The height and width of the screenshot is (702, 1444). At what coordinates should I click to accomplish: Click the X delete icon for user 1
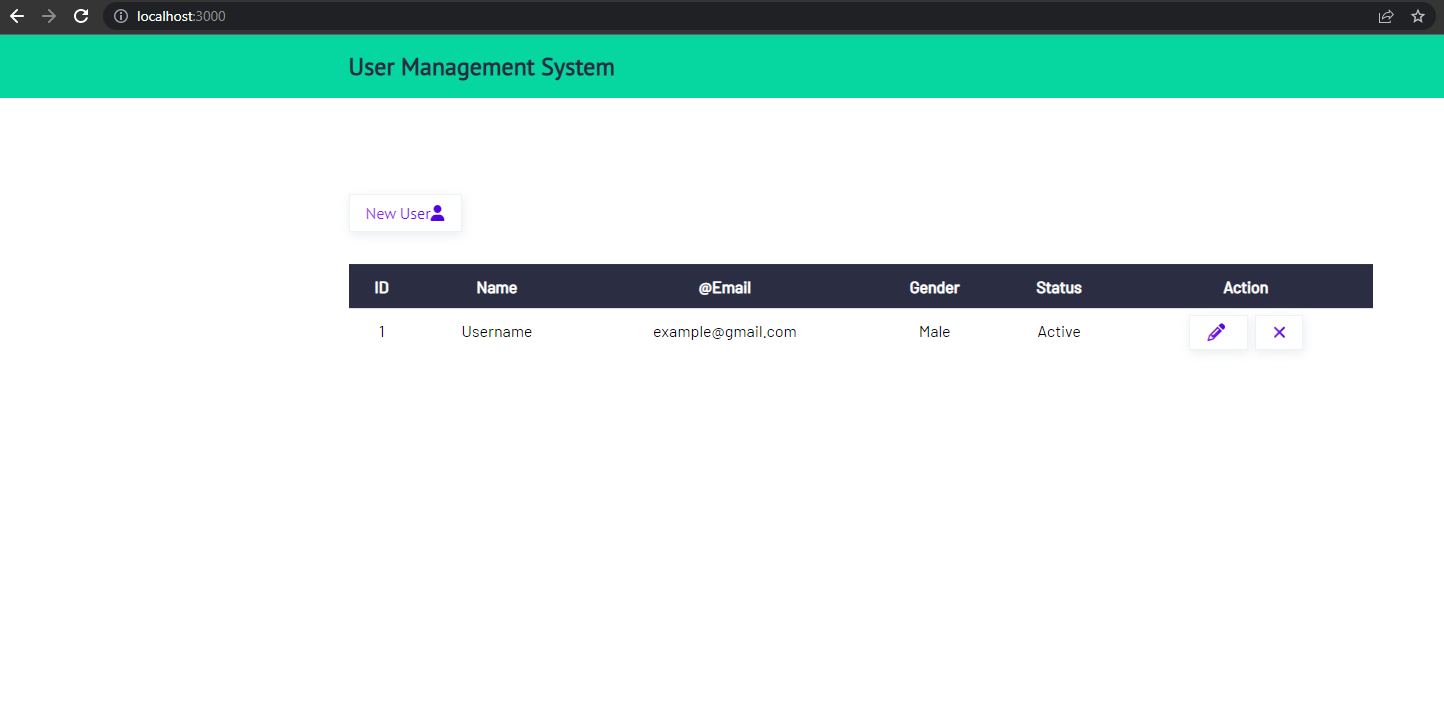(1278, 331)
